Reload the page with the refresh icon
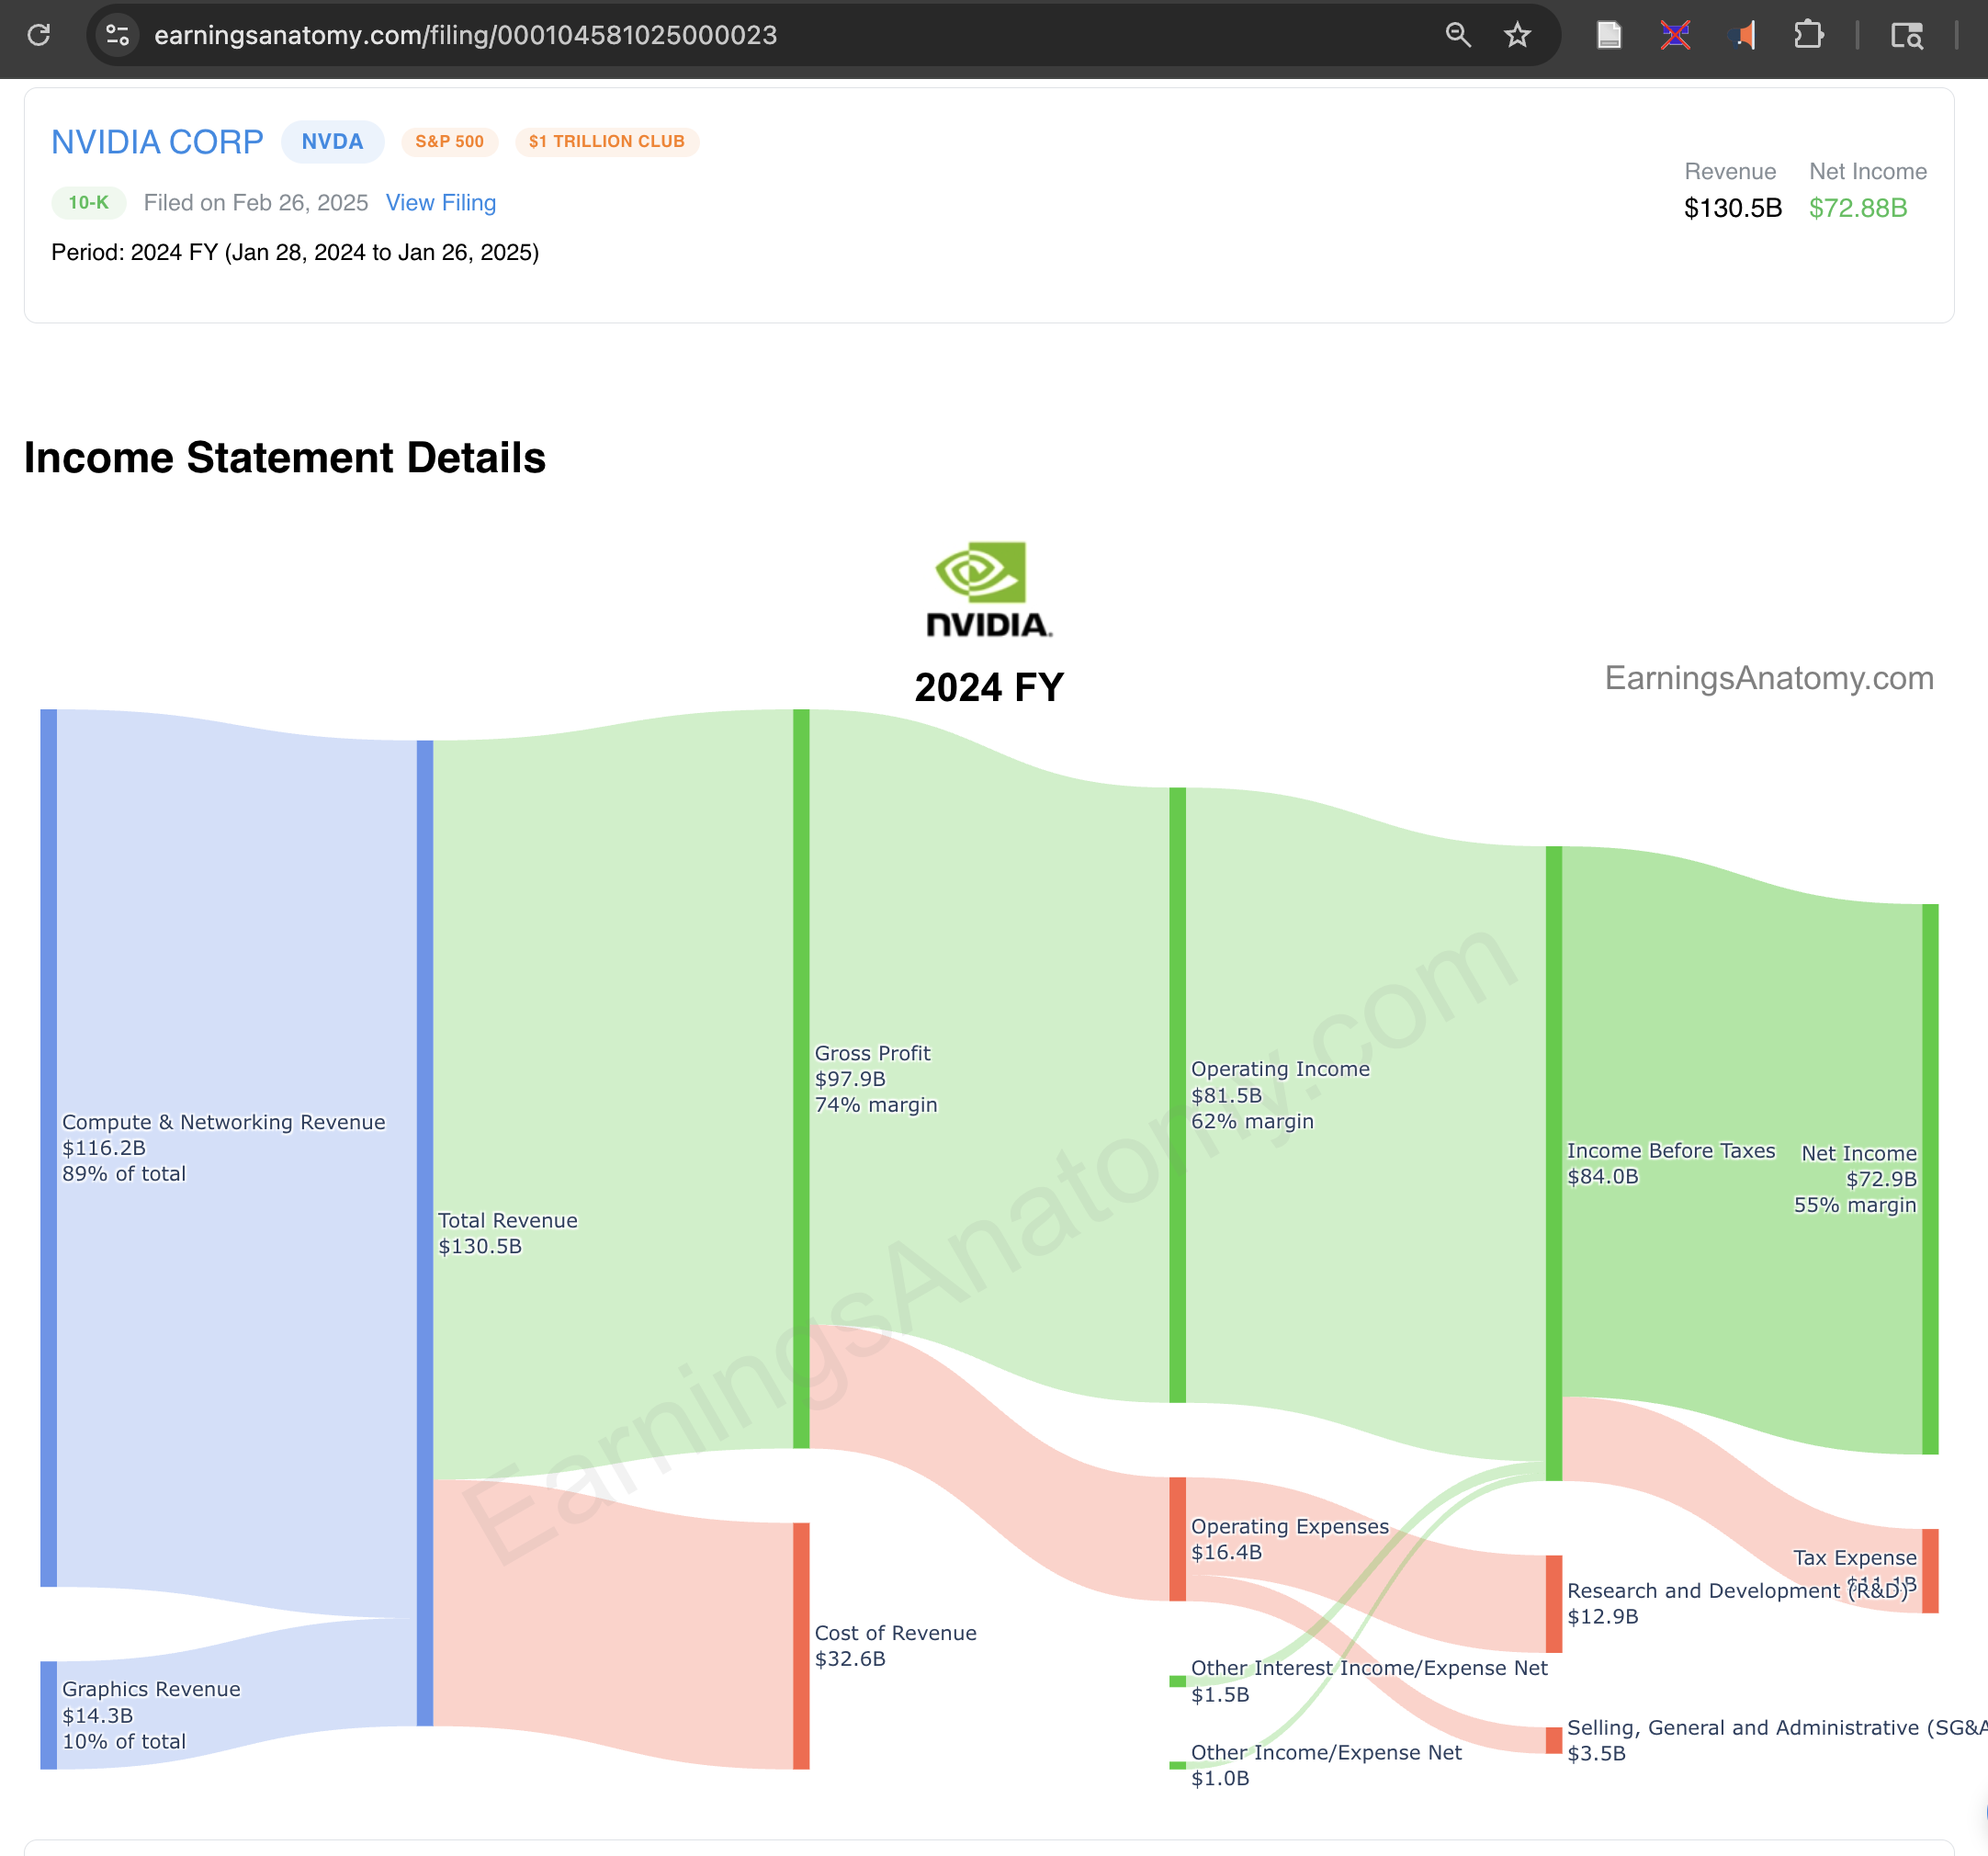This screenshot has width=1988, height=1856. (39, 35)
